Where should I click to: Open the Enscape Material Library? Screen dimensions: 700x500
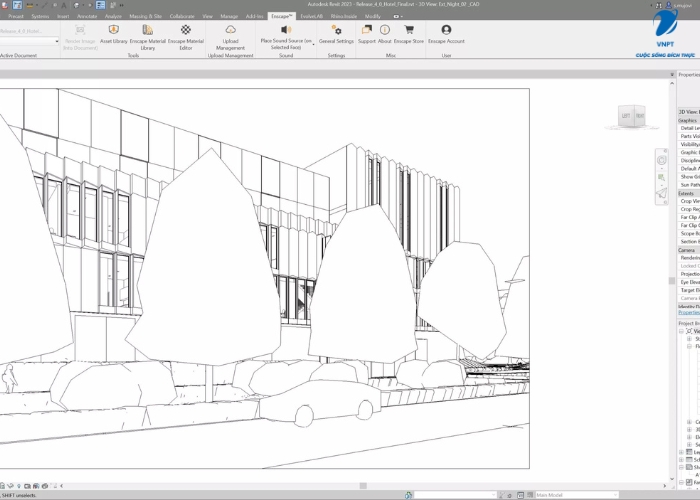click(x=148, y=36)
